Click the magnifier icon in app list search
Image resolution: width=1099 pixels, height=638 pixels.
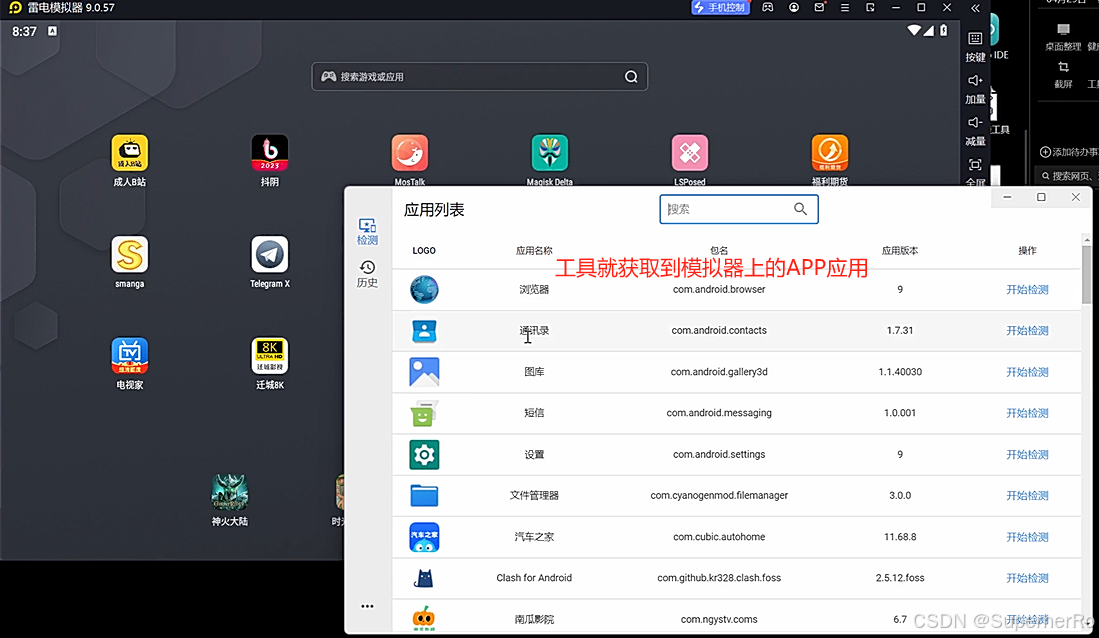800,209
